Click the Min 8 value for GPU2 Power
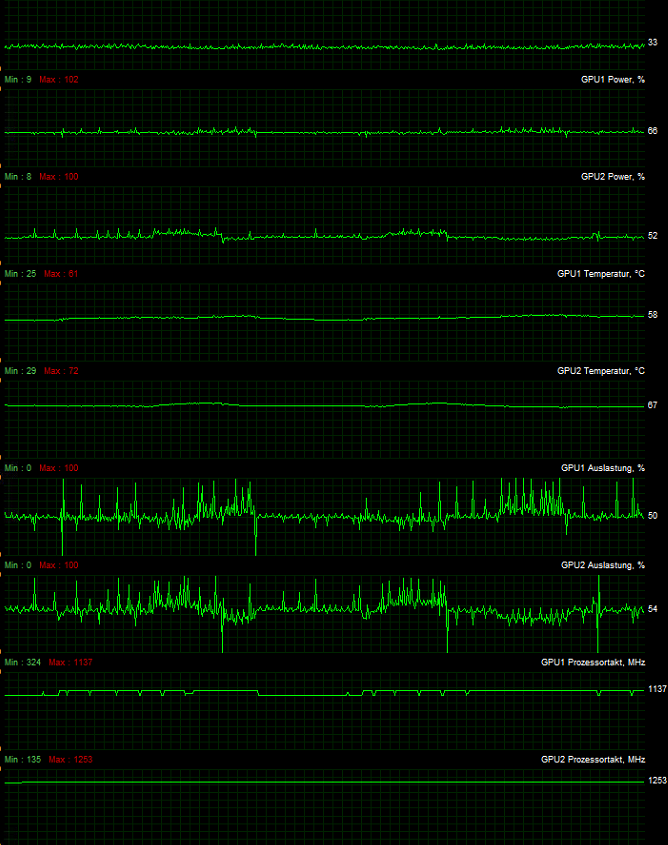The image size is (668, 845). click(x=18, y=176)
